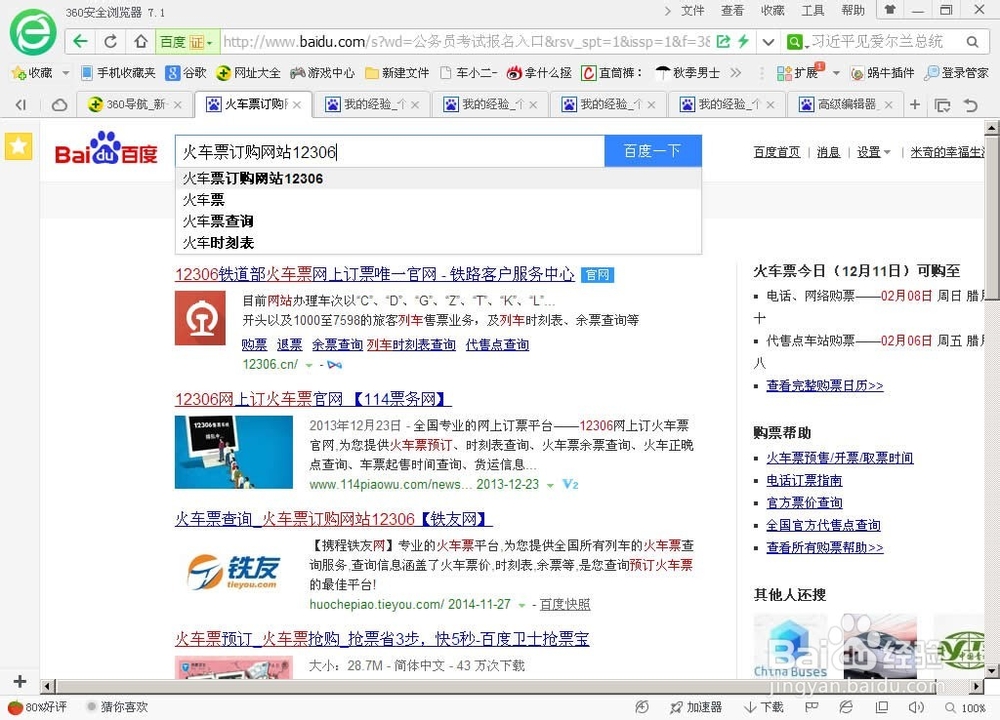Screen dimensions: 1000x720
Task: Toggle the speaker mute icon
Action: (x=915, y=707)
